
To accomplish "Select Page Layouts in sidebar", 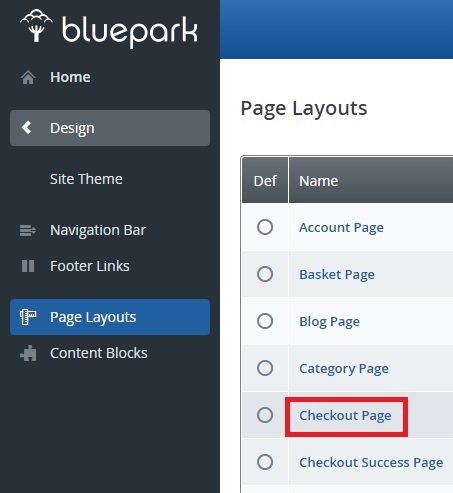I will [110, 317].
